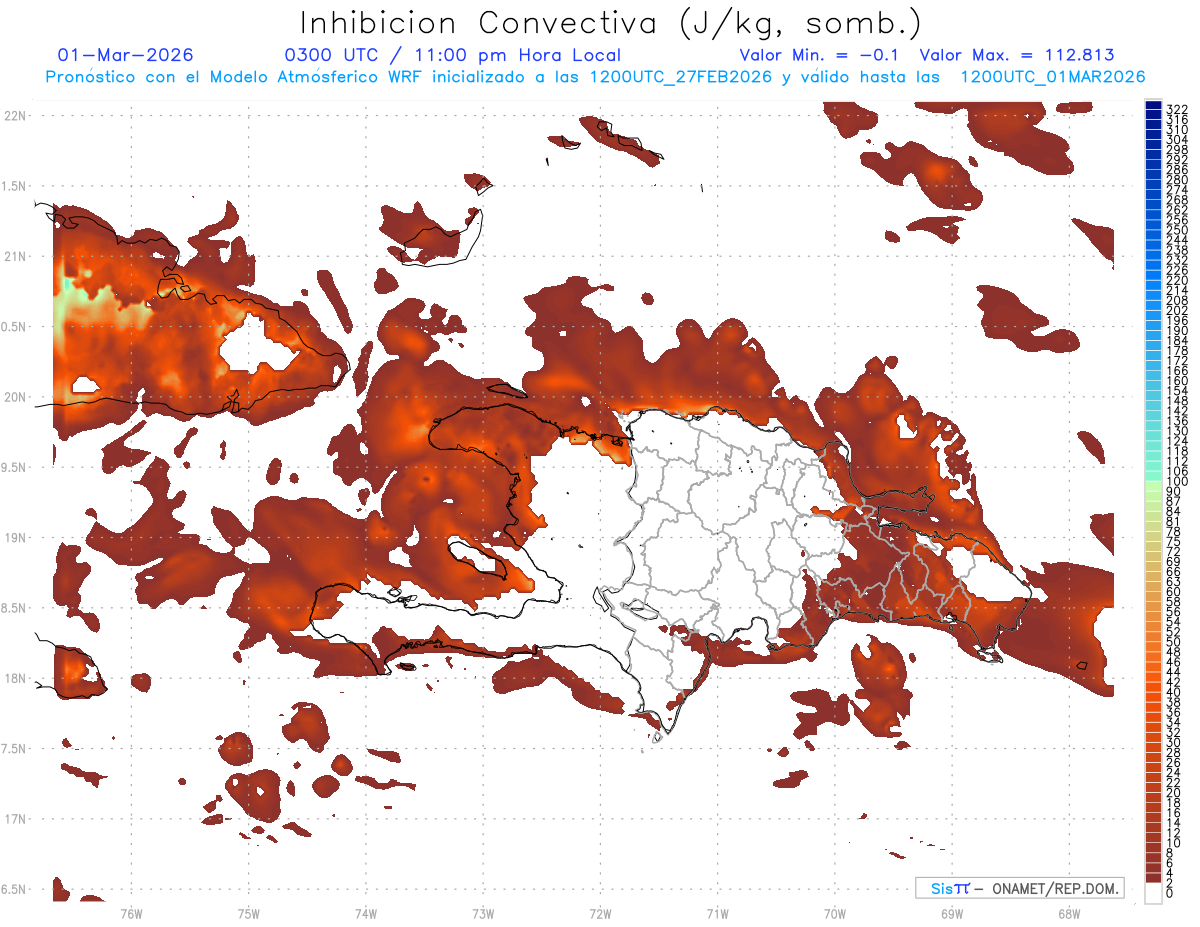The image size is (1200, 927).
Task: Click the '1200UTC_01MAR2026' valid-until time
Action: [1053, 77]
